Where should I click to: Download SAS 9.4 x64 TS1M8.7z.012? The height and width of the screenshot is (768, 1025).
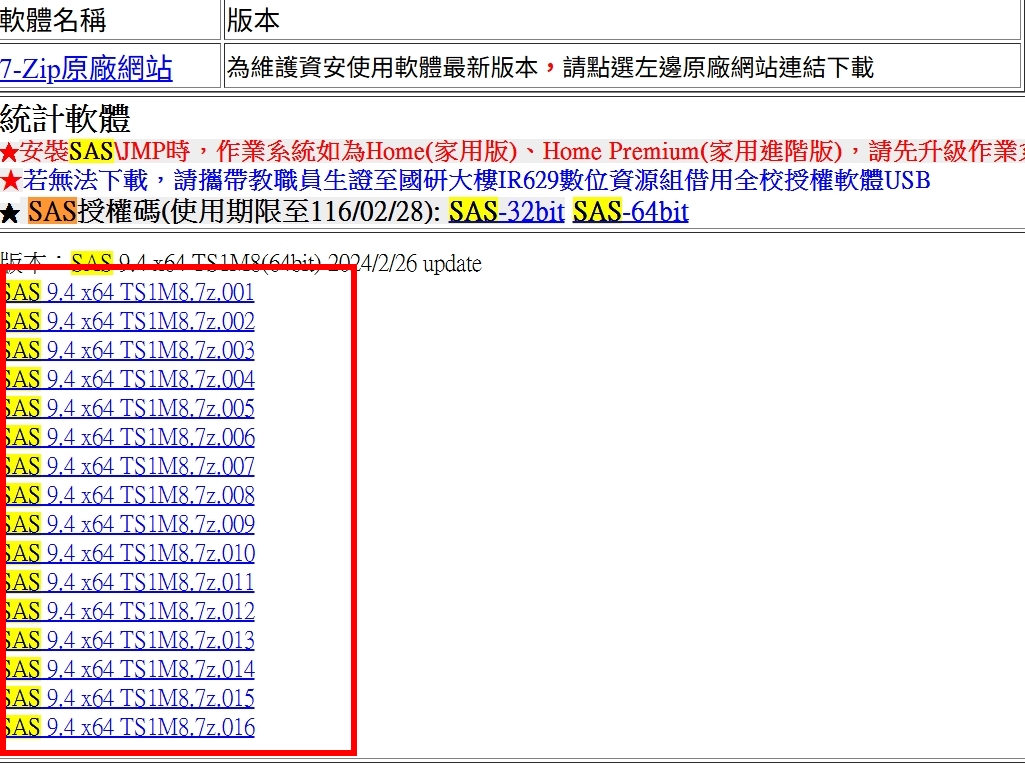click(x=130, y=611)
